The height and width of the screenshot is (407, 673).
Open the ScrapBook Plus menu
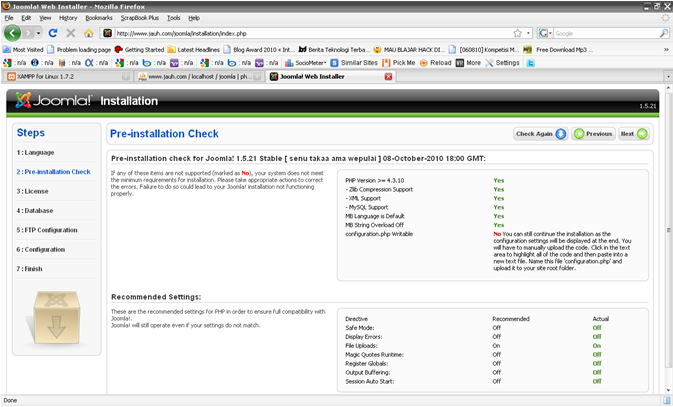pyautogui.click(x=139, y=18)
